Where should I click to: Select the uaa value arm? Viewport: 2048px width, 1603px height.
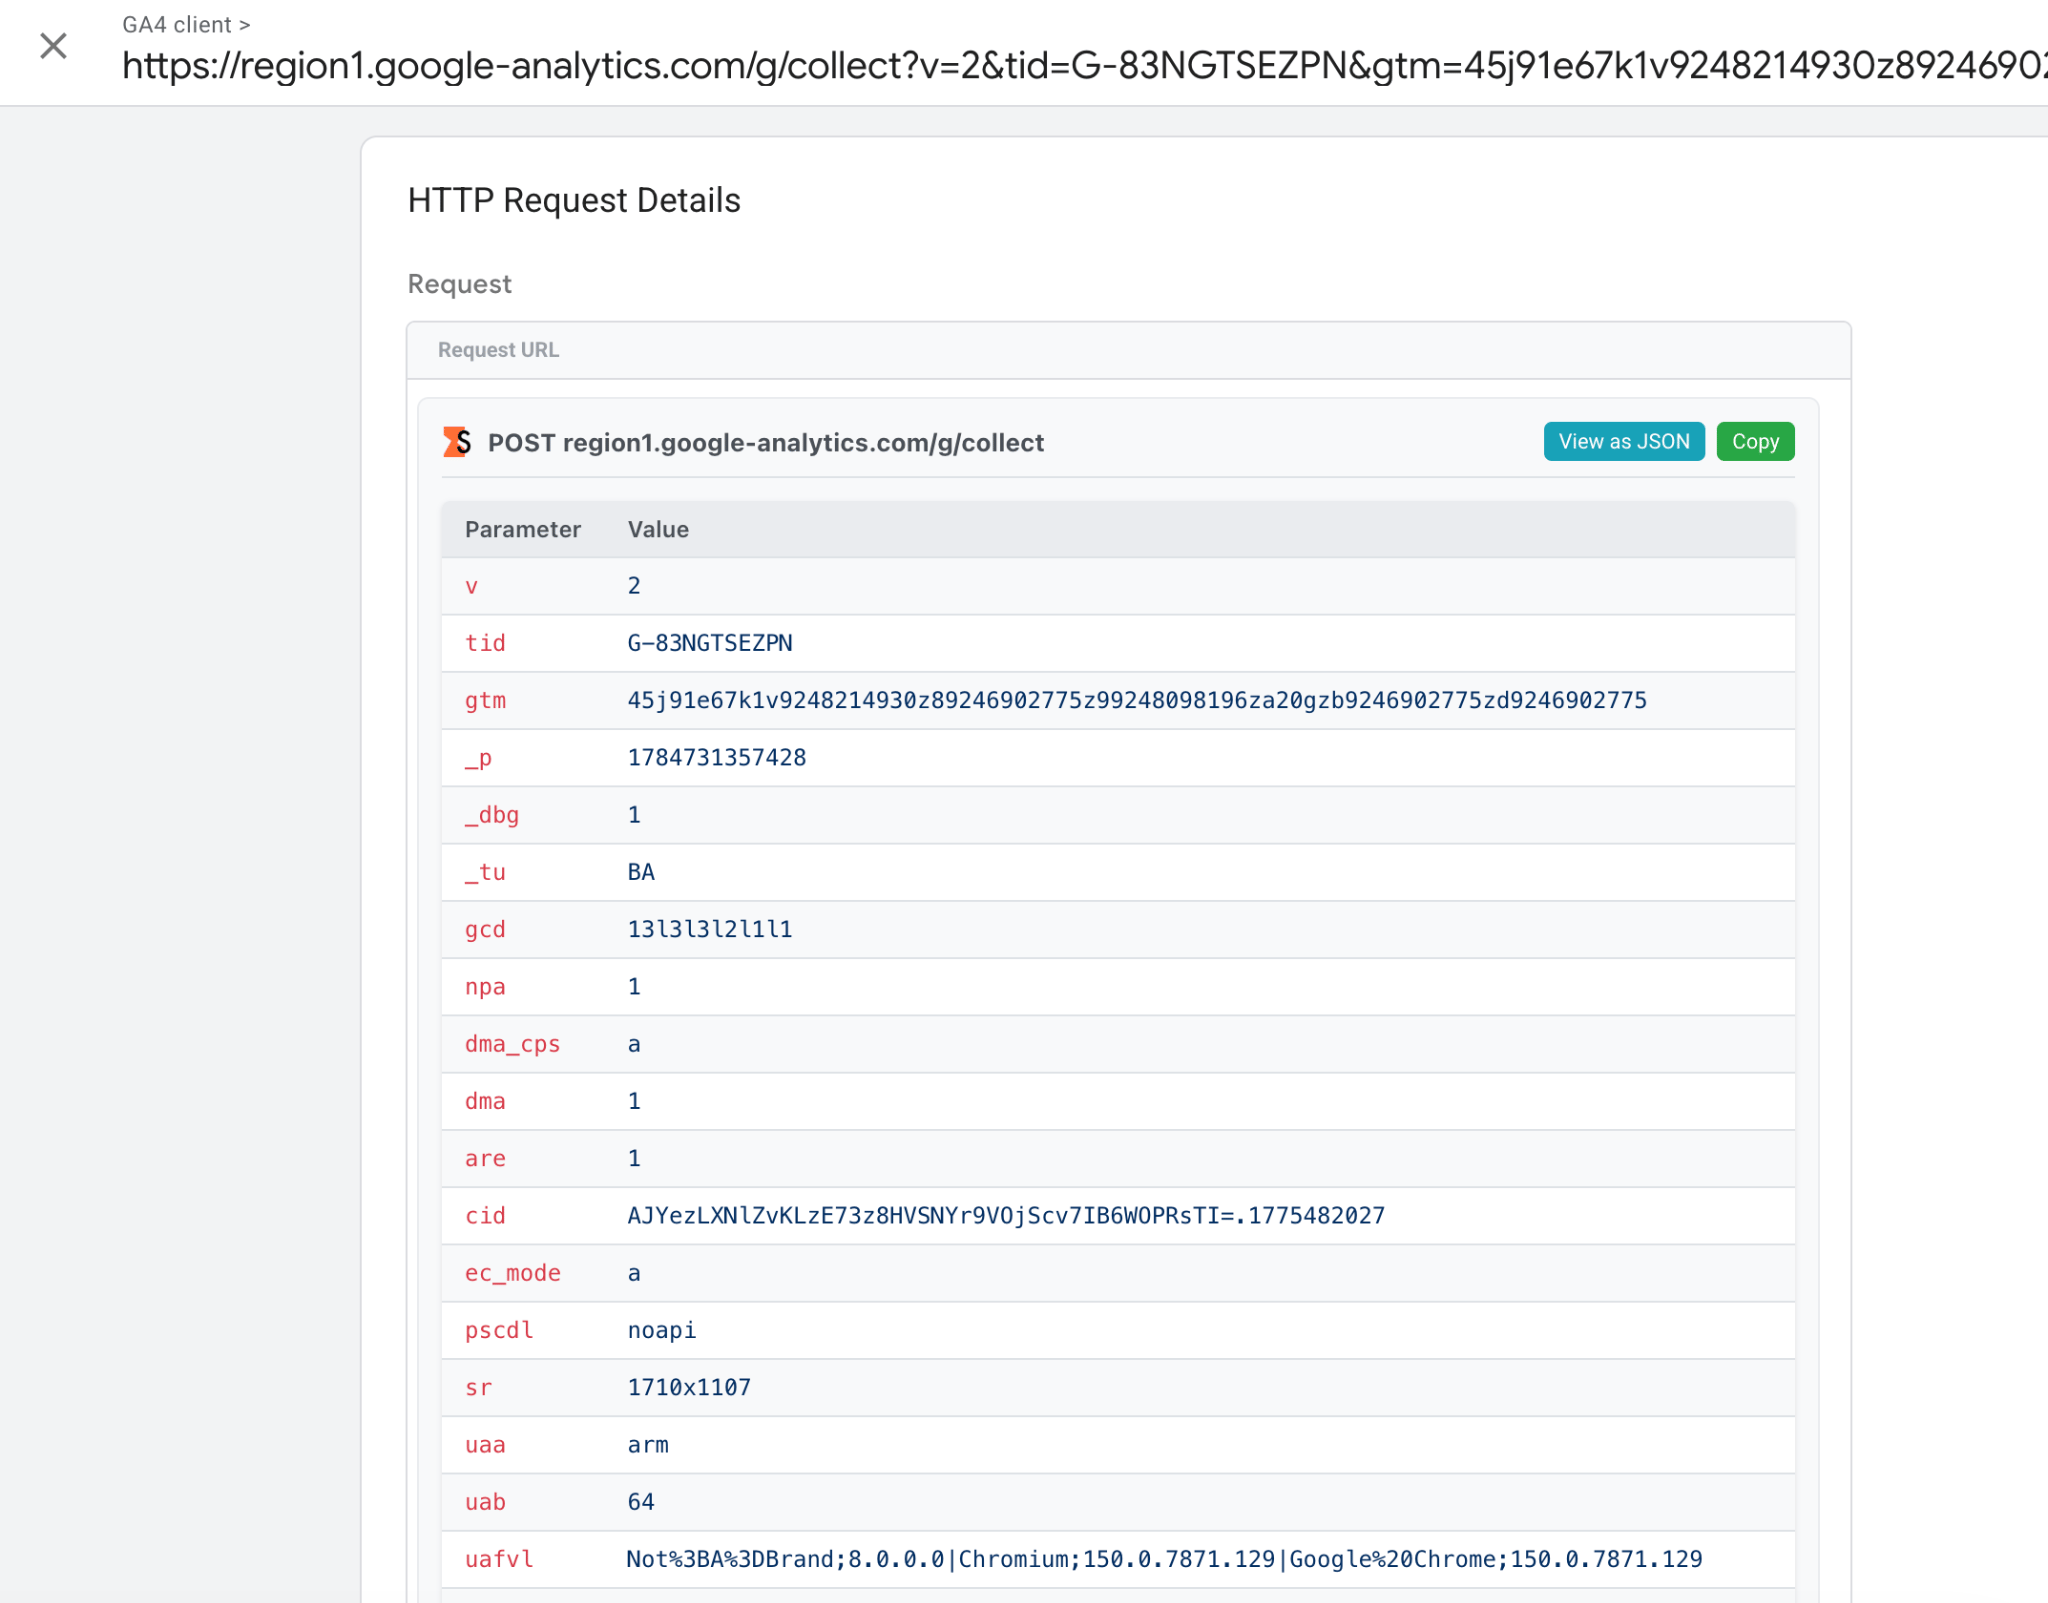tap(648, 1445)
